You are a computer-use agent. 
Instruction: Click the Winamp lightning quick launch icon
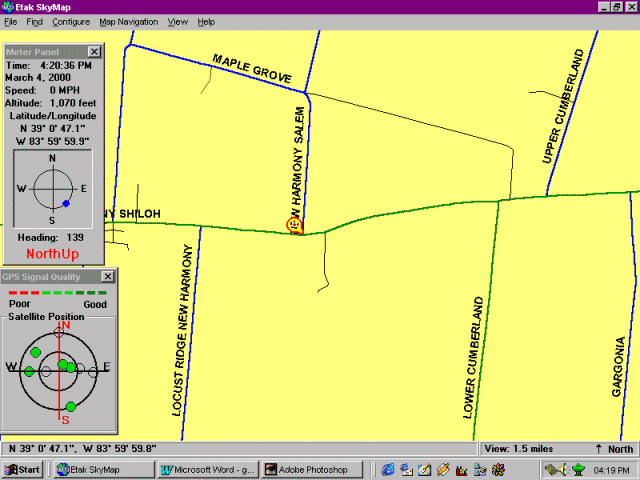coord(443,470)
